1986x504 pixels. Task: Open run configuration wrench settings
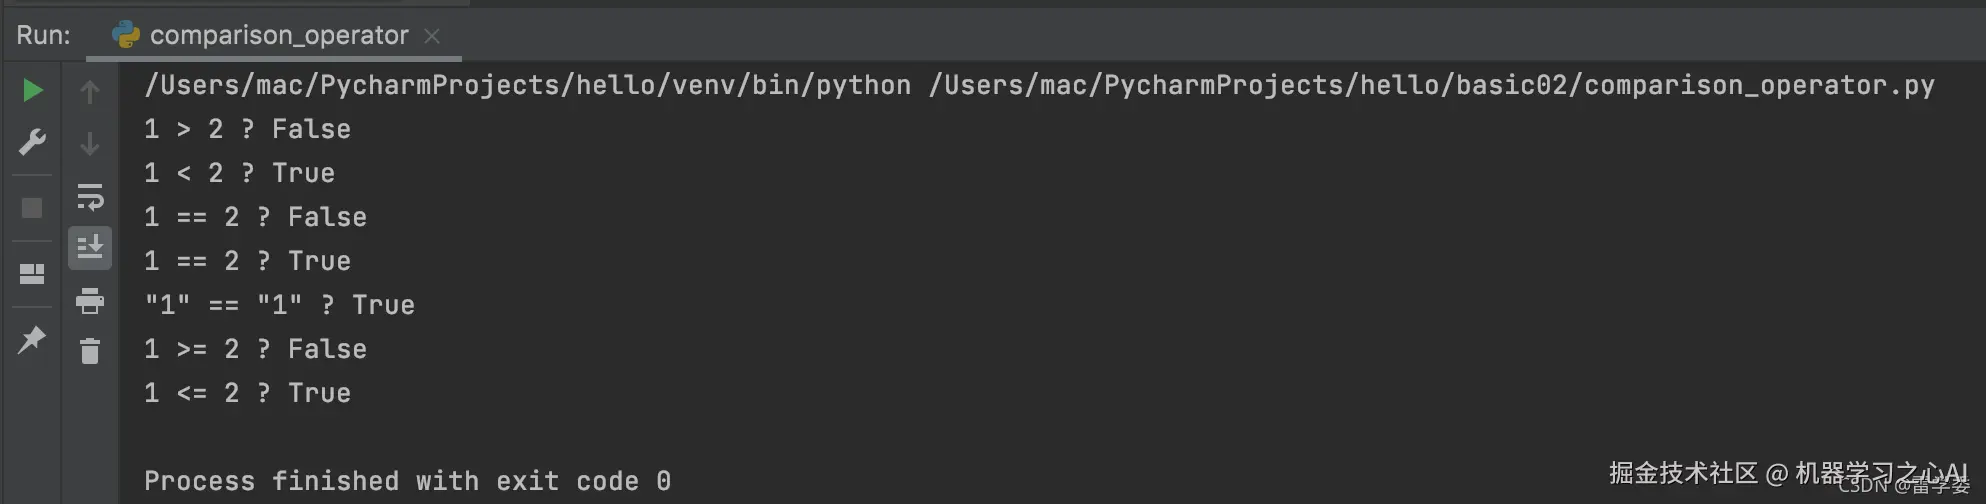[x=32, y=143]
